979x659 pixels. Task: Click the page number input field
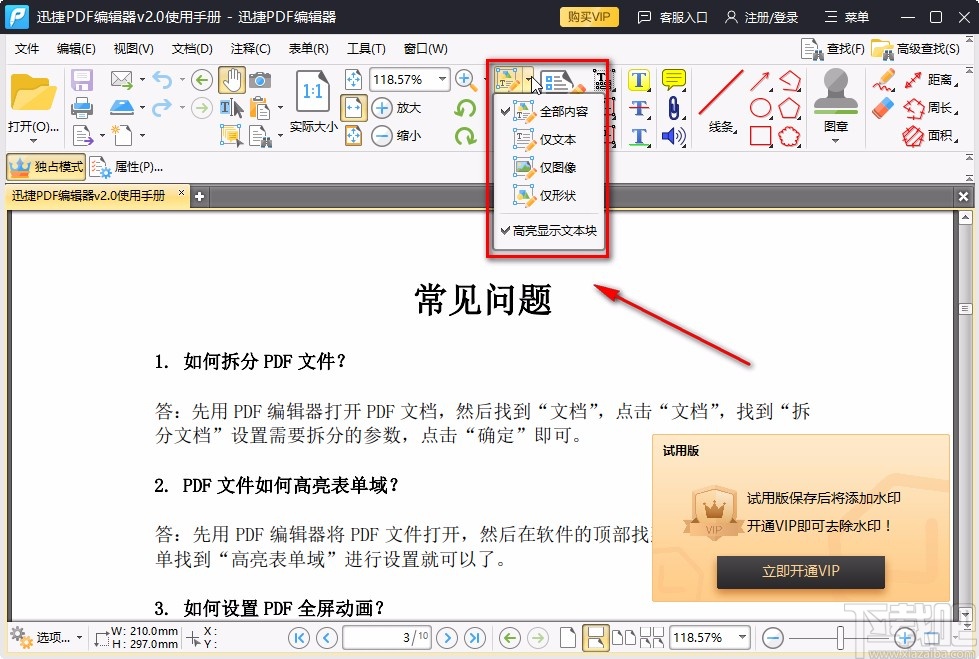(x=383, y=637)
